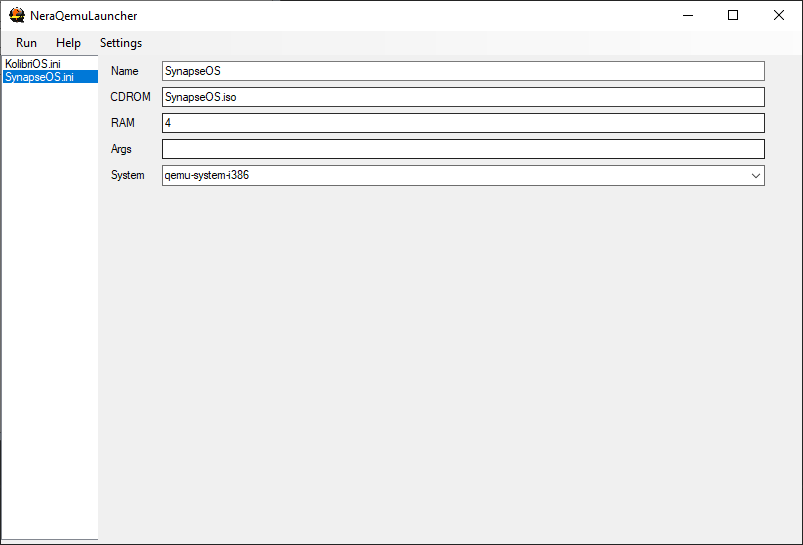
Task: Select the highlighted SynapseOS.ini entry
Action: pos(50,77)
